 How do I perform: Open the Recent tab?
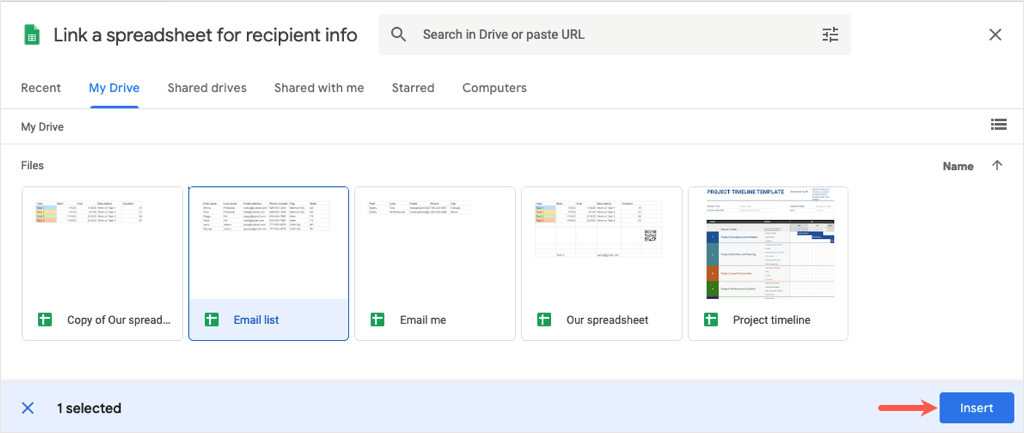click(41, 88)
